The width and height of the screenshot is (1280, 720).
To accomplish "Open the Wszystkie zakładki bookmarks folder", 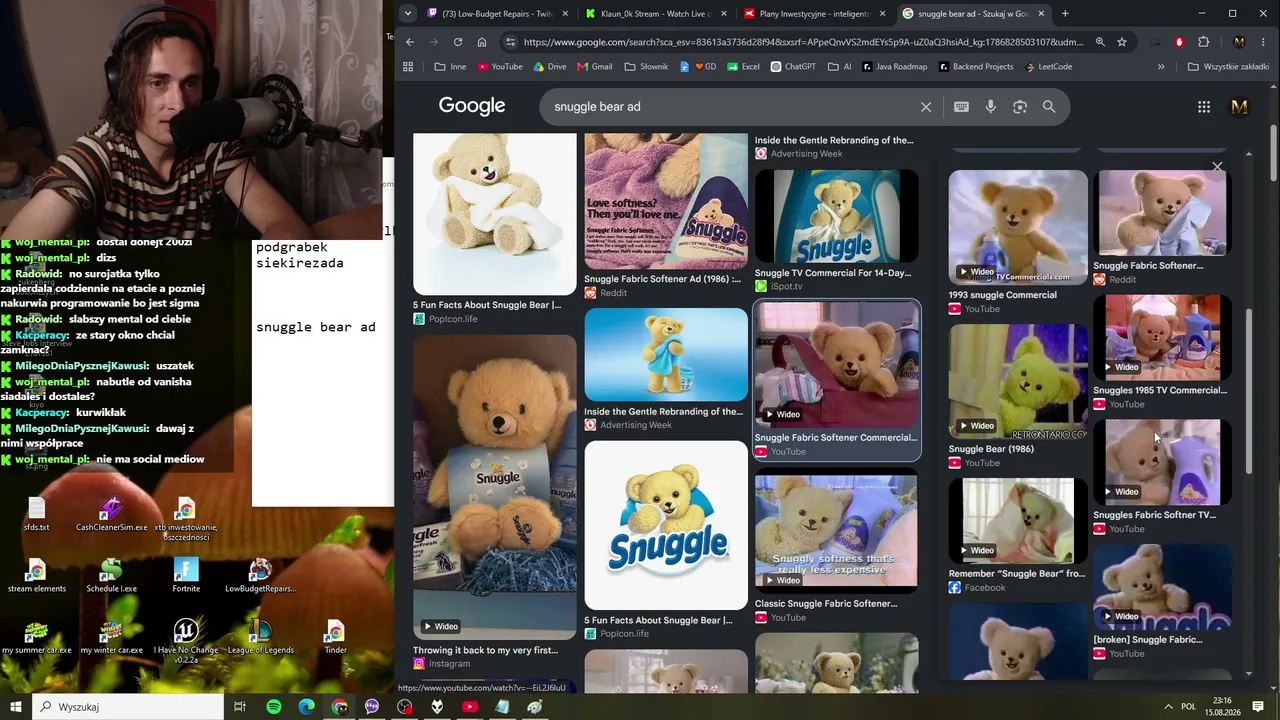I will 1229,67.
